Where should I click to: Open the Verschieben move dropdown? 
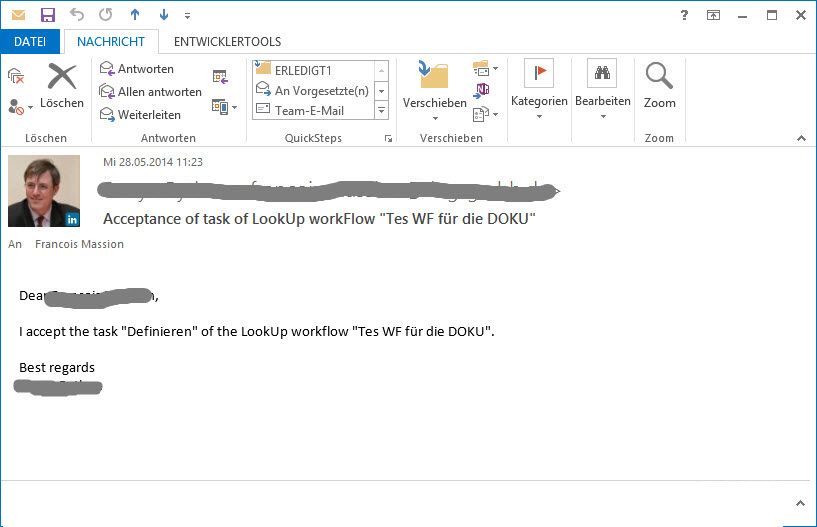pos(435,91)
